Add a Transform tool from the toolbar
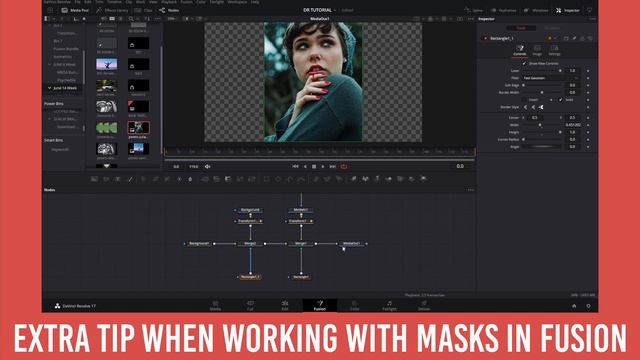Viewport: 640px width, 360px height. [x=252, y=179]
